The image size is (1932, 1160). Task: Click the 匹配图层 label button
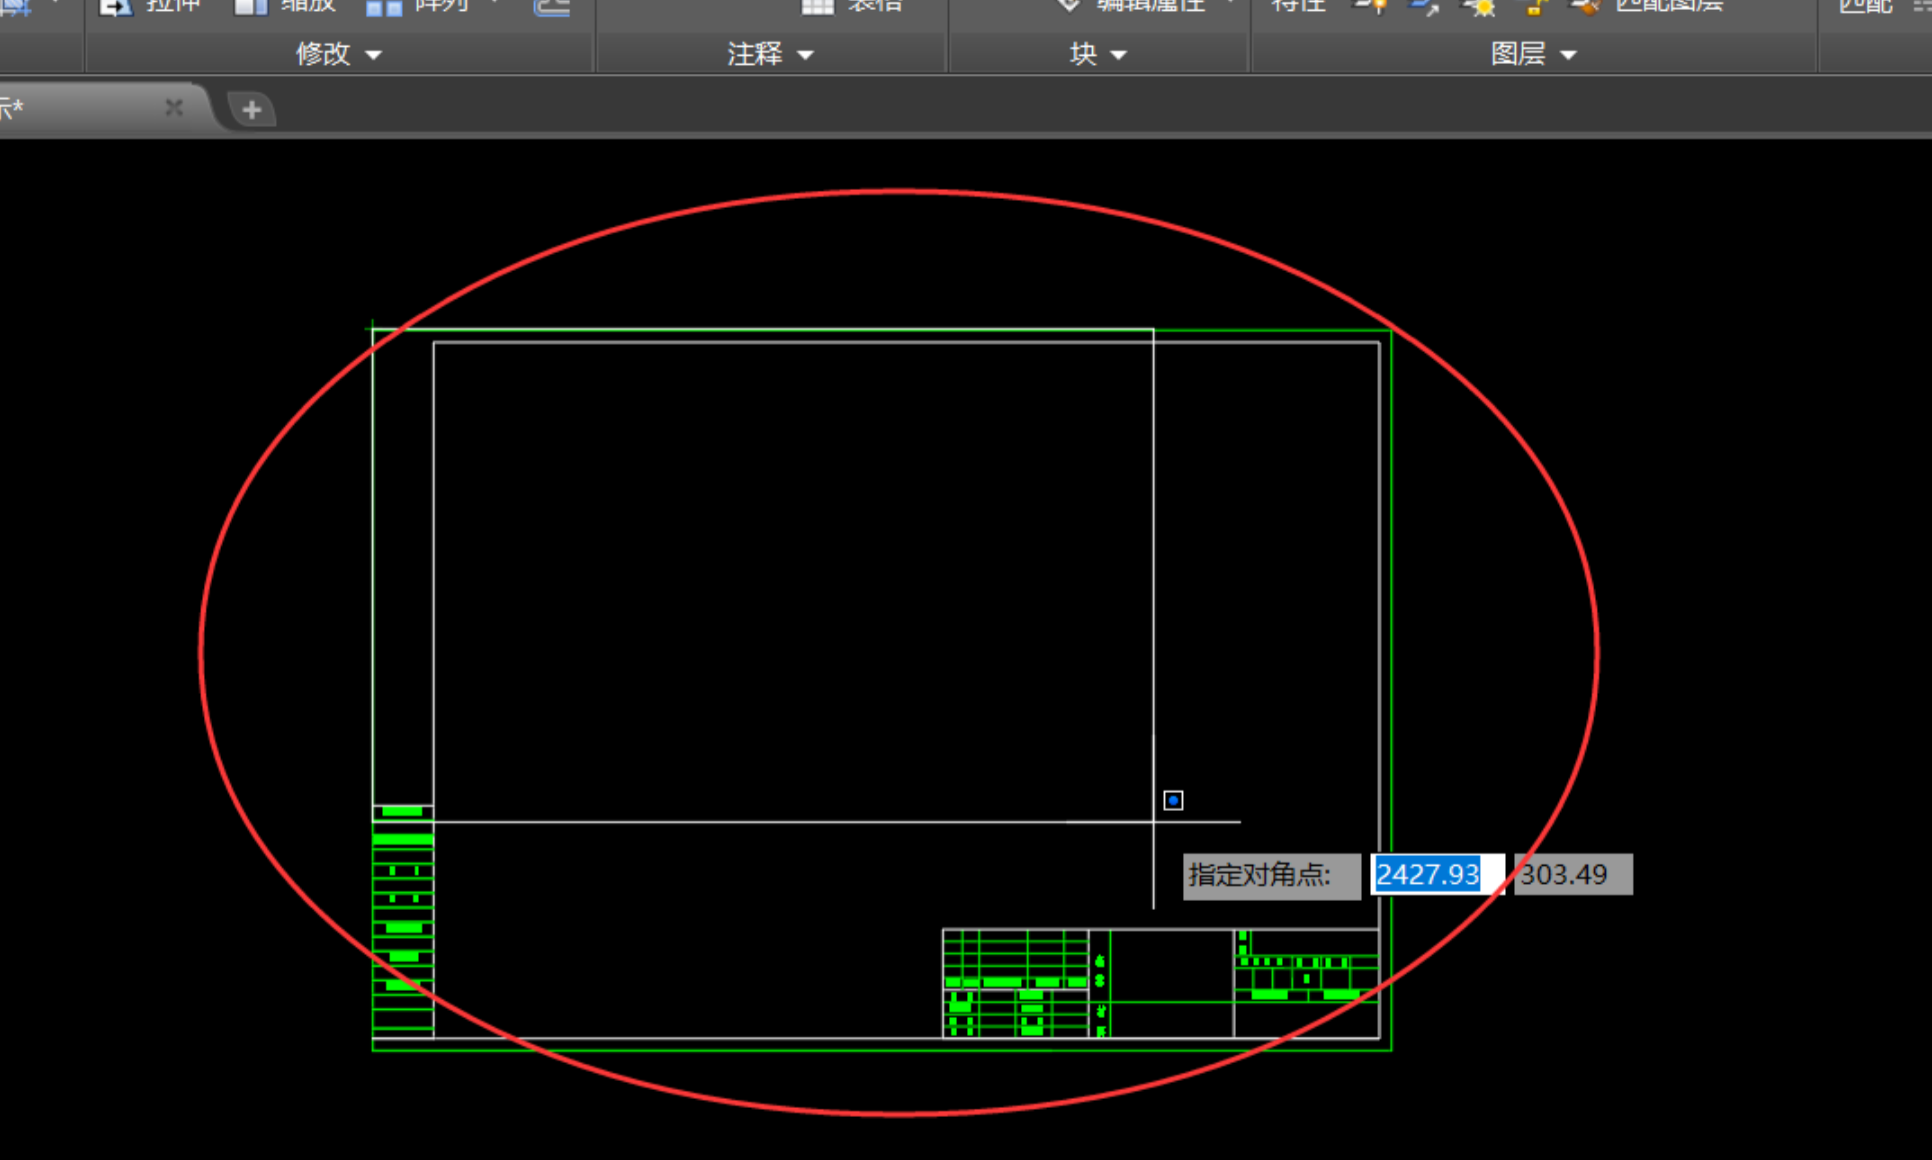[x=1669, y=6]
